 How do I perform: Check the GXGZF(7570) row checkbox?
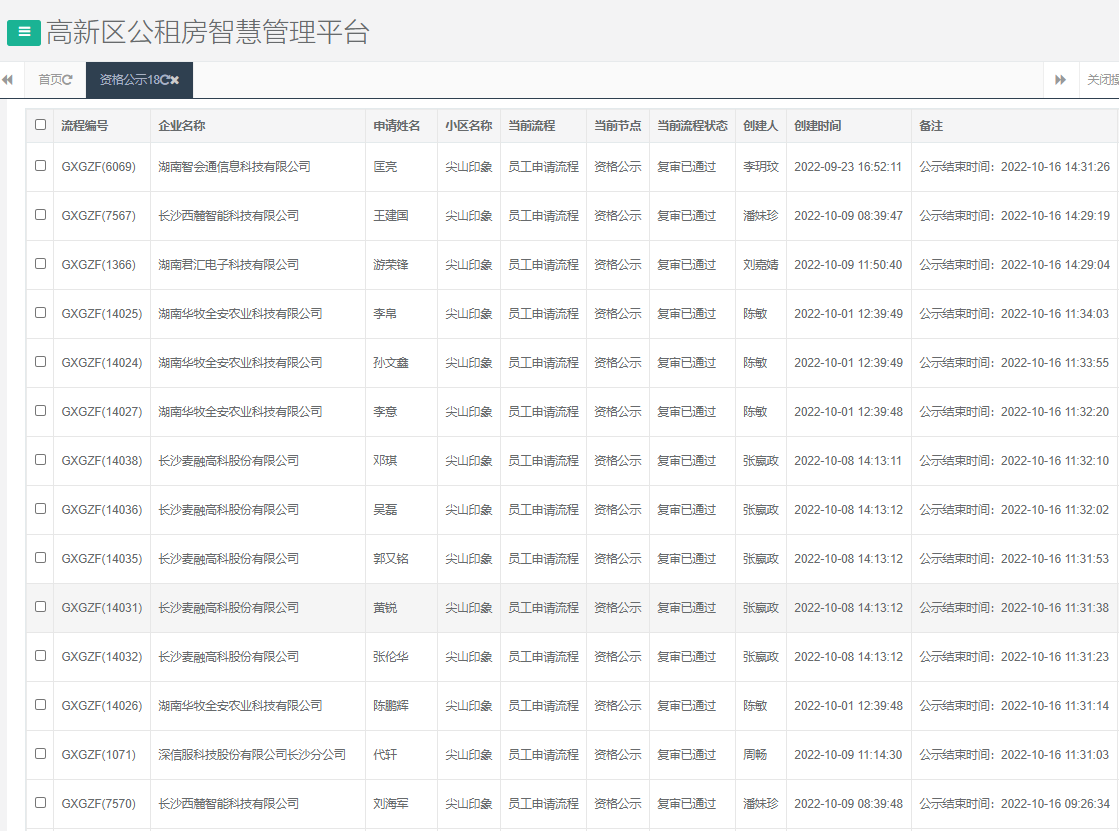click(x=40, y=803)
